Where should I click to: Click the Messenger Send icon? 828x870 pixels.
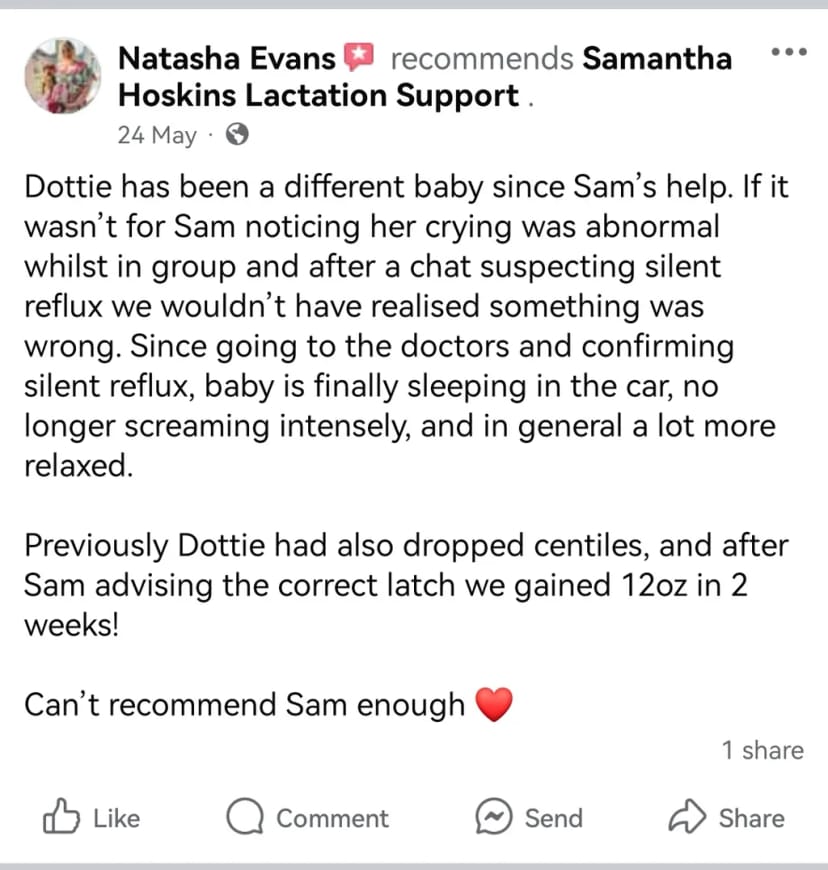click(x=493, y=817)
